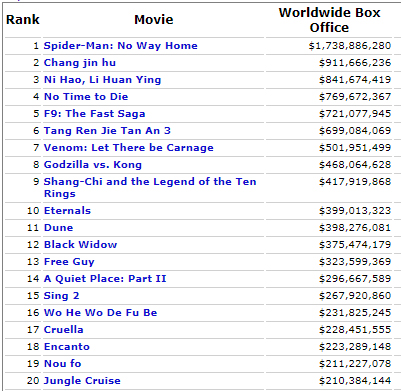This screenshot has height=391, width=401.
Task: Open the Cruella movie link
Action: tap(63, 330)
